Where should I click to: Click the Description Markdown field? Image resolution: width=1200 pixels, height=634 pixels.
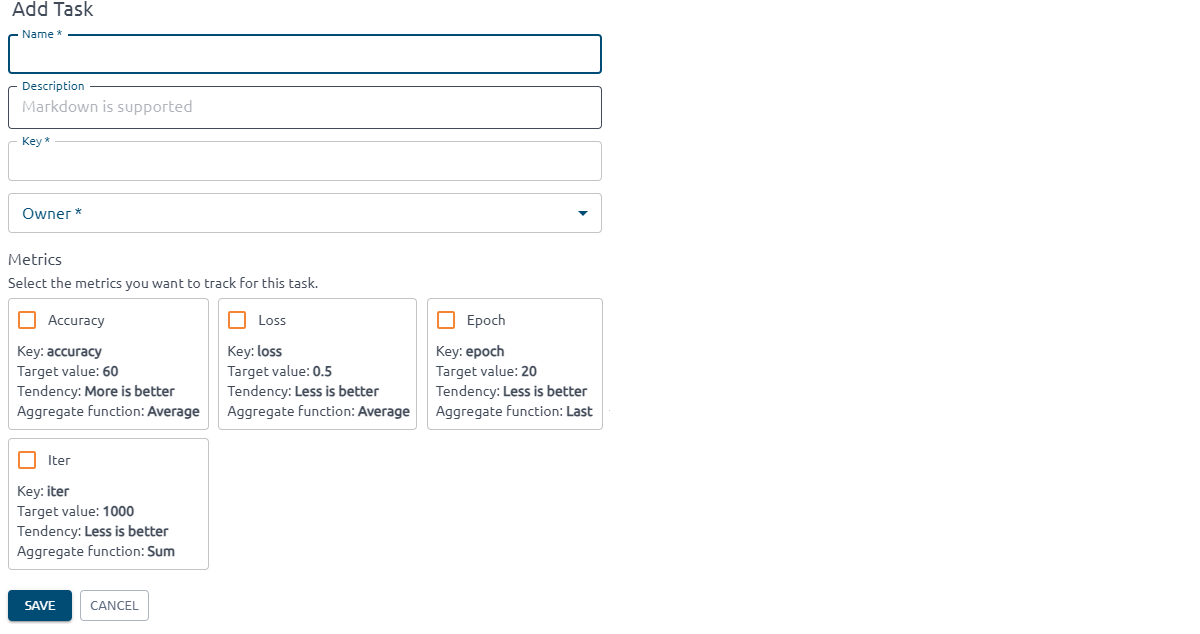(305, 107)
